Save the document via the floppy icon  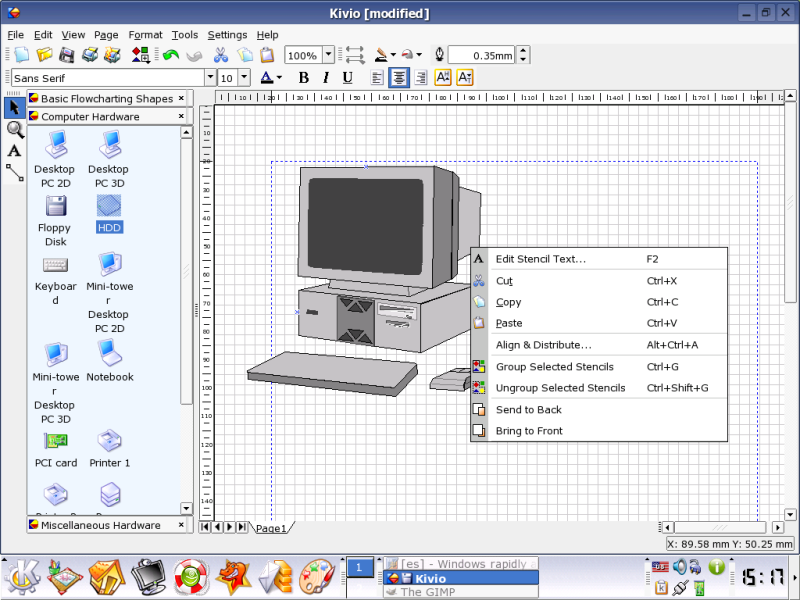[x=67, y=55]
